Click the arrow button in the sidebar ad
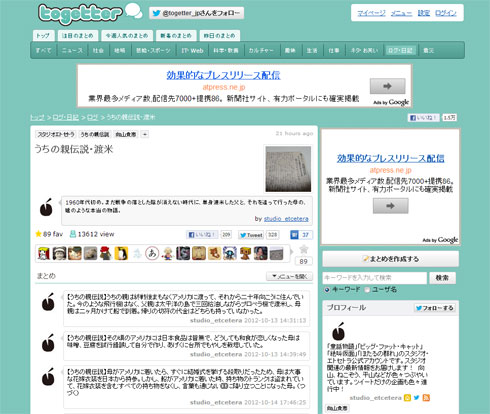Screen dimensions: 490x414 [390, 206]
